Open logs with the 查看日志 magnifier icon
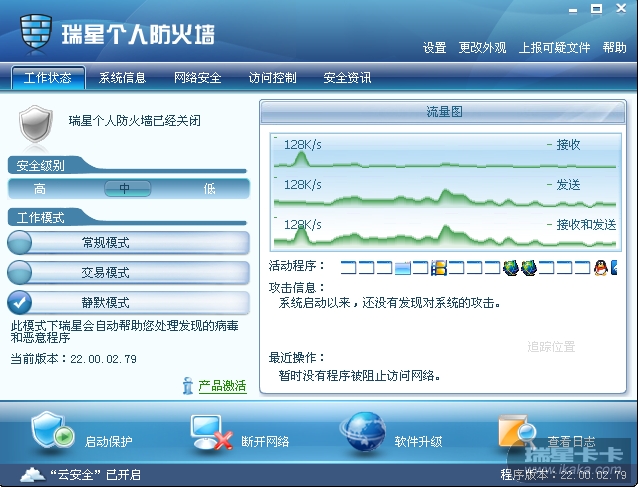 517,433
